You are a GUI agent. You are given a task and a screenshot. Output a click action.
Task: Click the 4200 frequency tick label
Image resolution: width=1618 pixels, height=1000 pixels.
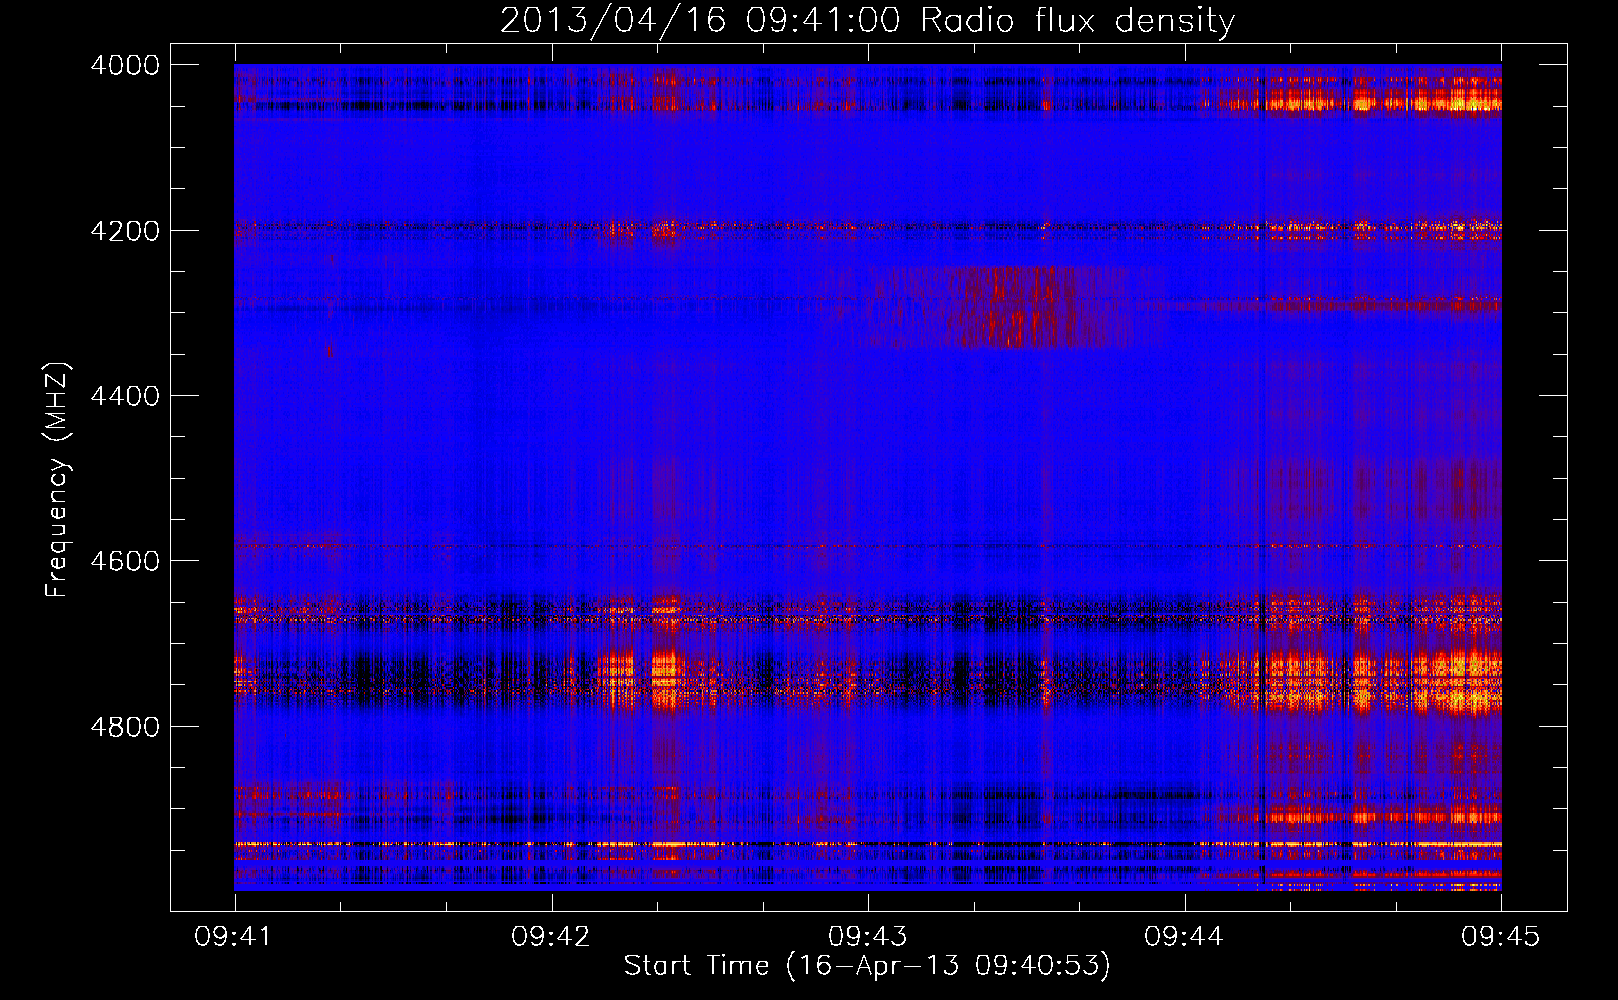(125, 231)
